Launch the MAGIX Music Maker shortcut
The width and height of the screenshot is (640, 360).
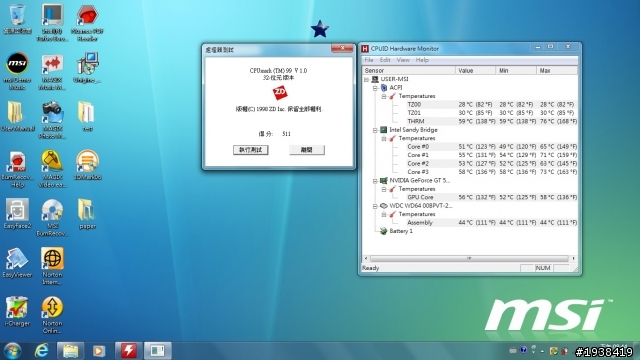[52, 71]
